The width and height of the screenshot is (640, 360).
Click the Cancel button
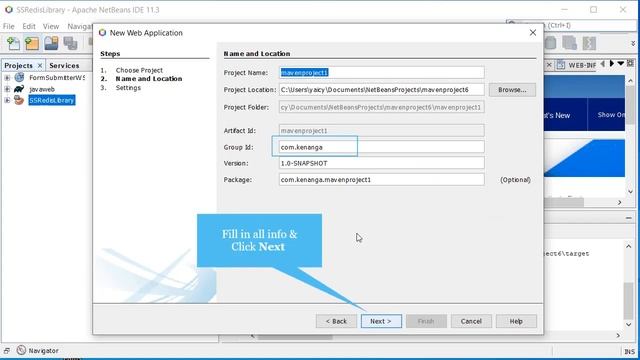coord(471,321)
